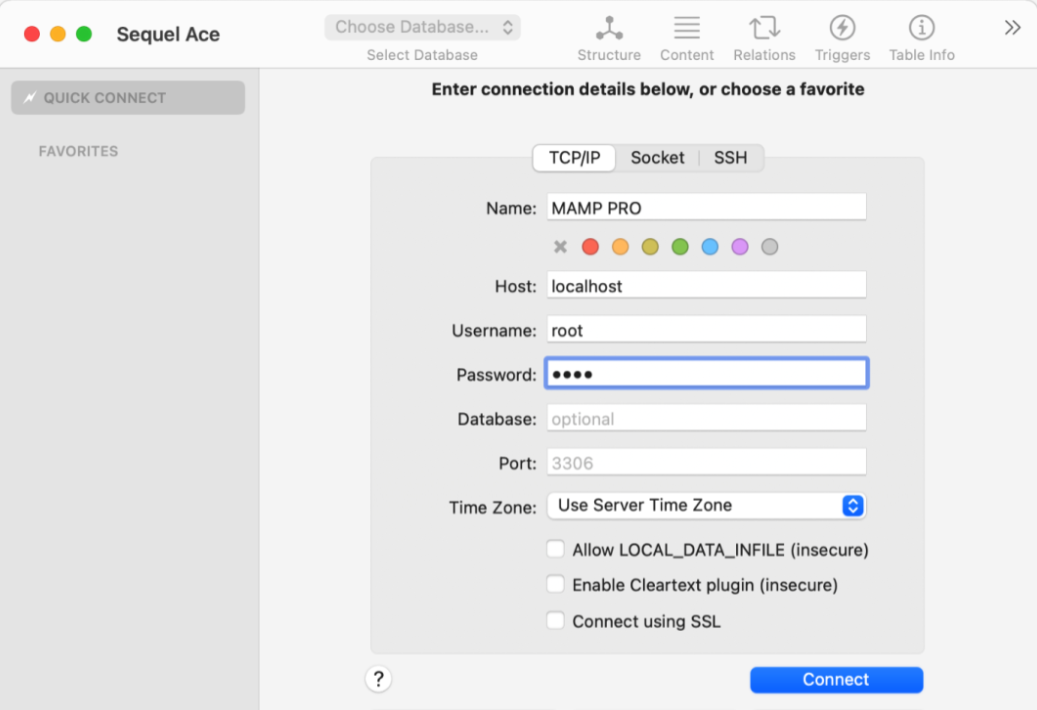Open the Triggers lightning icon
This screenshot has height=710, width=1037.
(842, 28)
